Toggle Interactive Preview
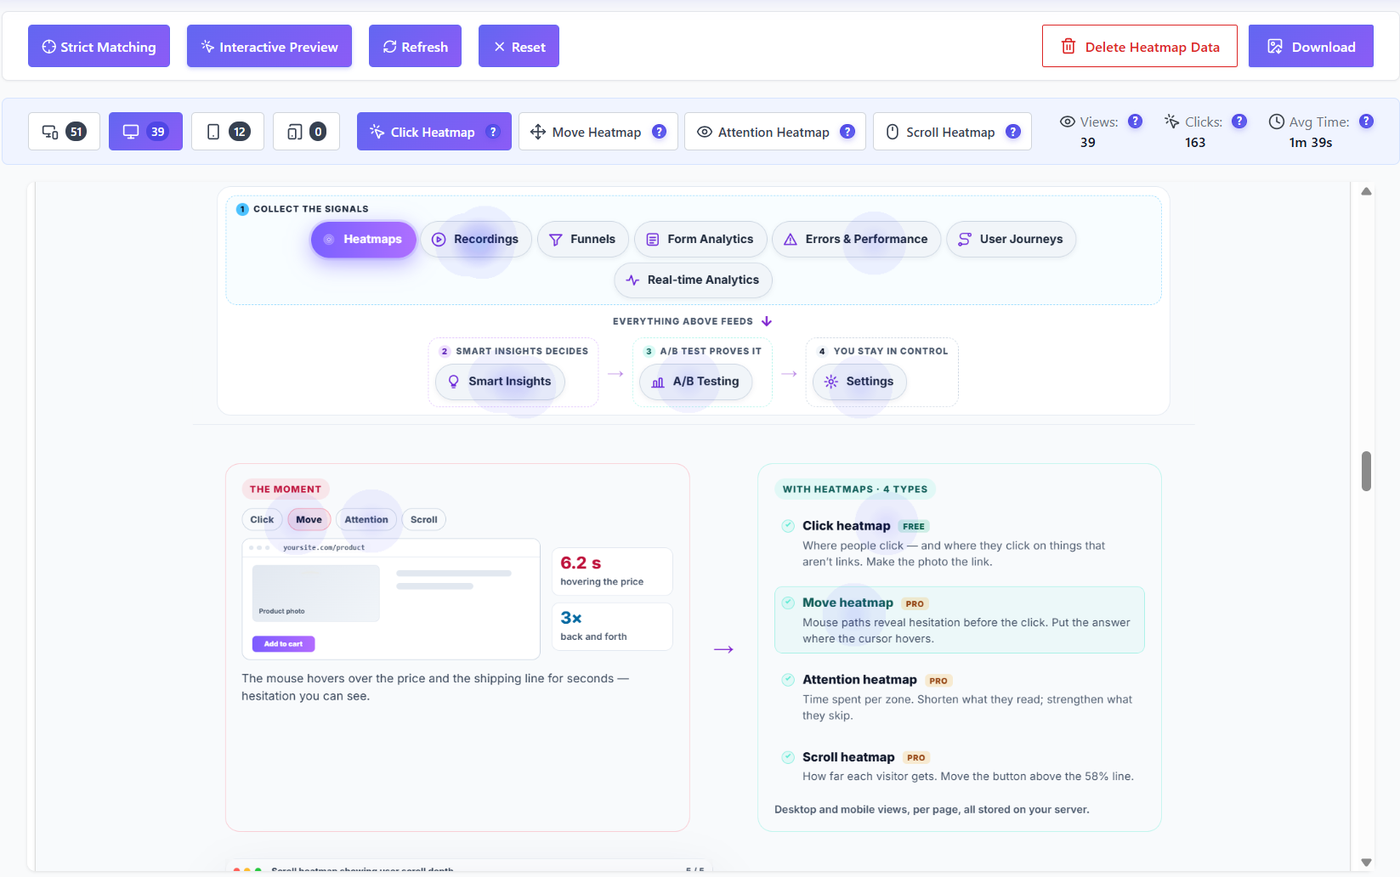 (269, 47)
